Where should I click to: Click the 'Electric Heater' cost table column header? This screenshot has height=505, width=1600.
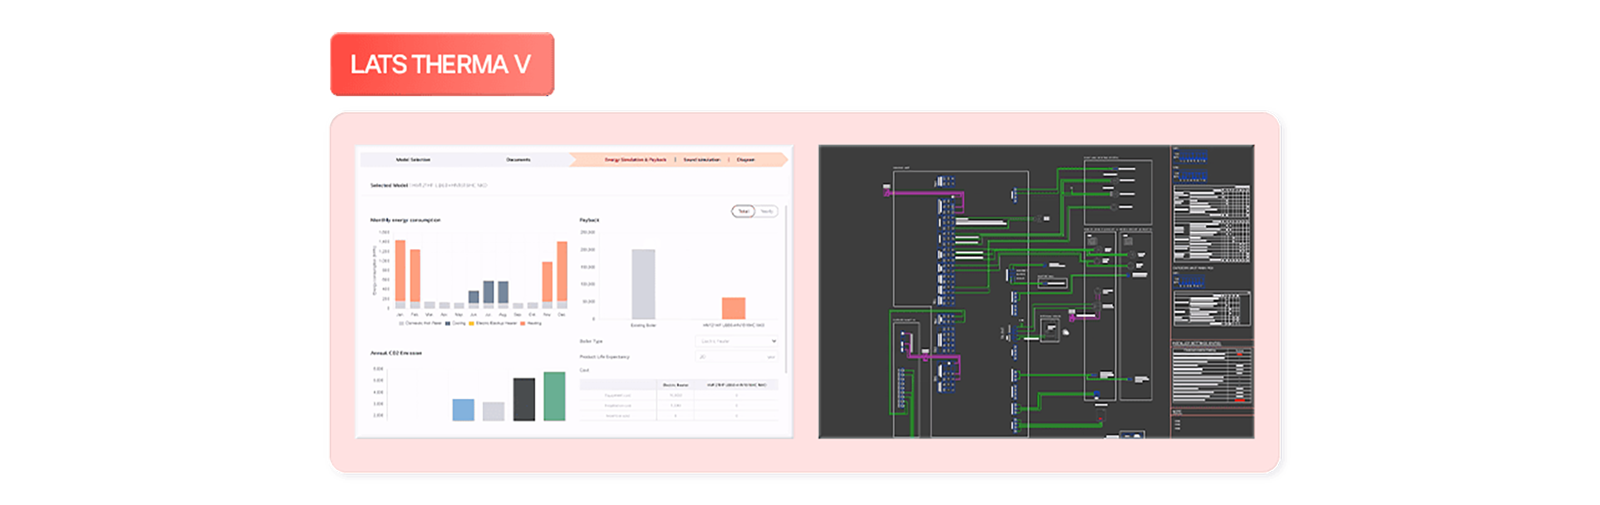675,384
